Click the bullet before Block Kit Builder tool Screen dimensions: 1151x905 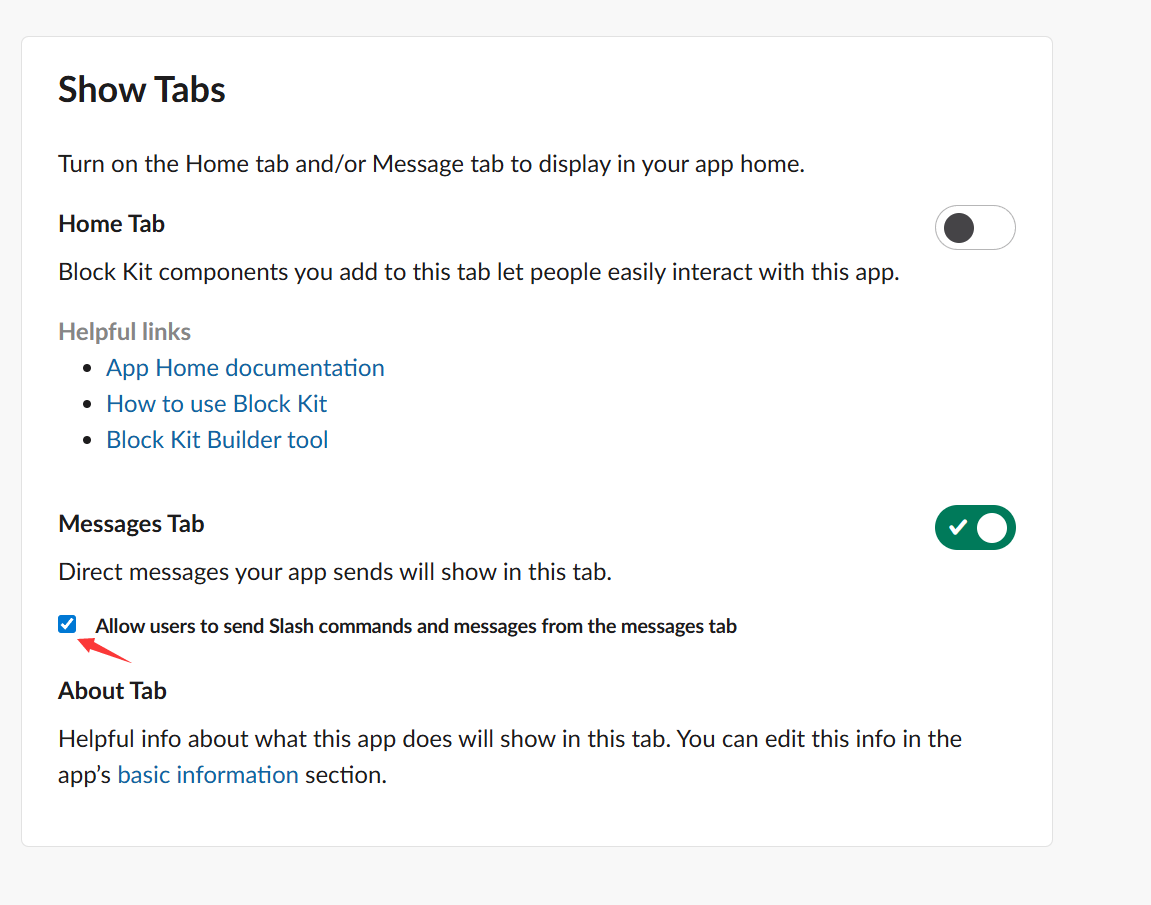(92, 441)
